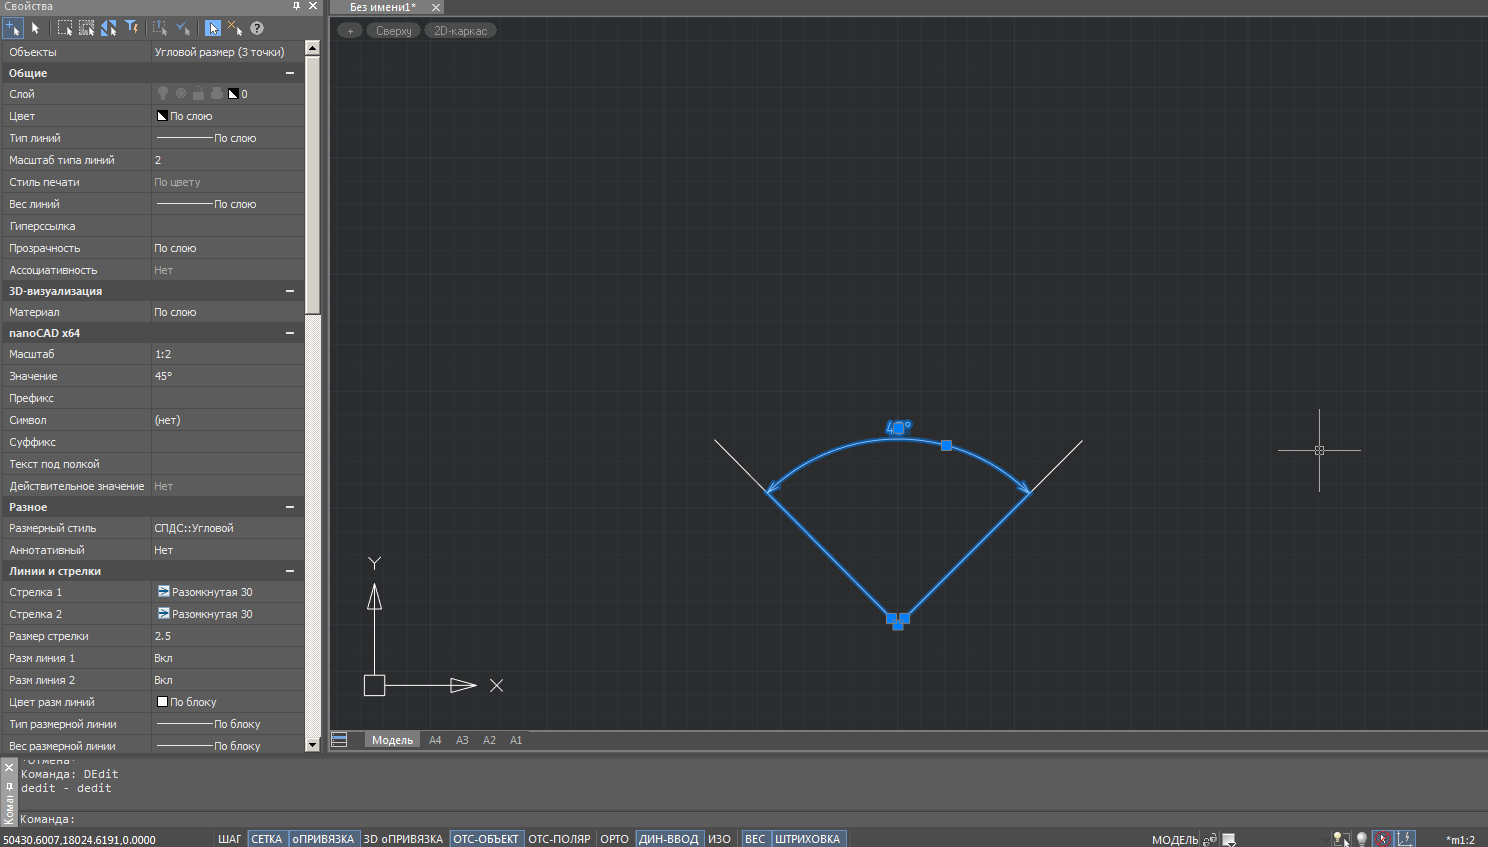
Task: Collapse the Разное section
Action: pyautogui.click(x=290, y=507)
